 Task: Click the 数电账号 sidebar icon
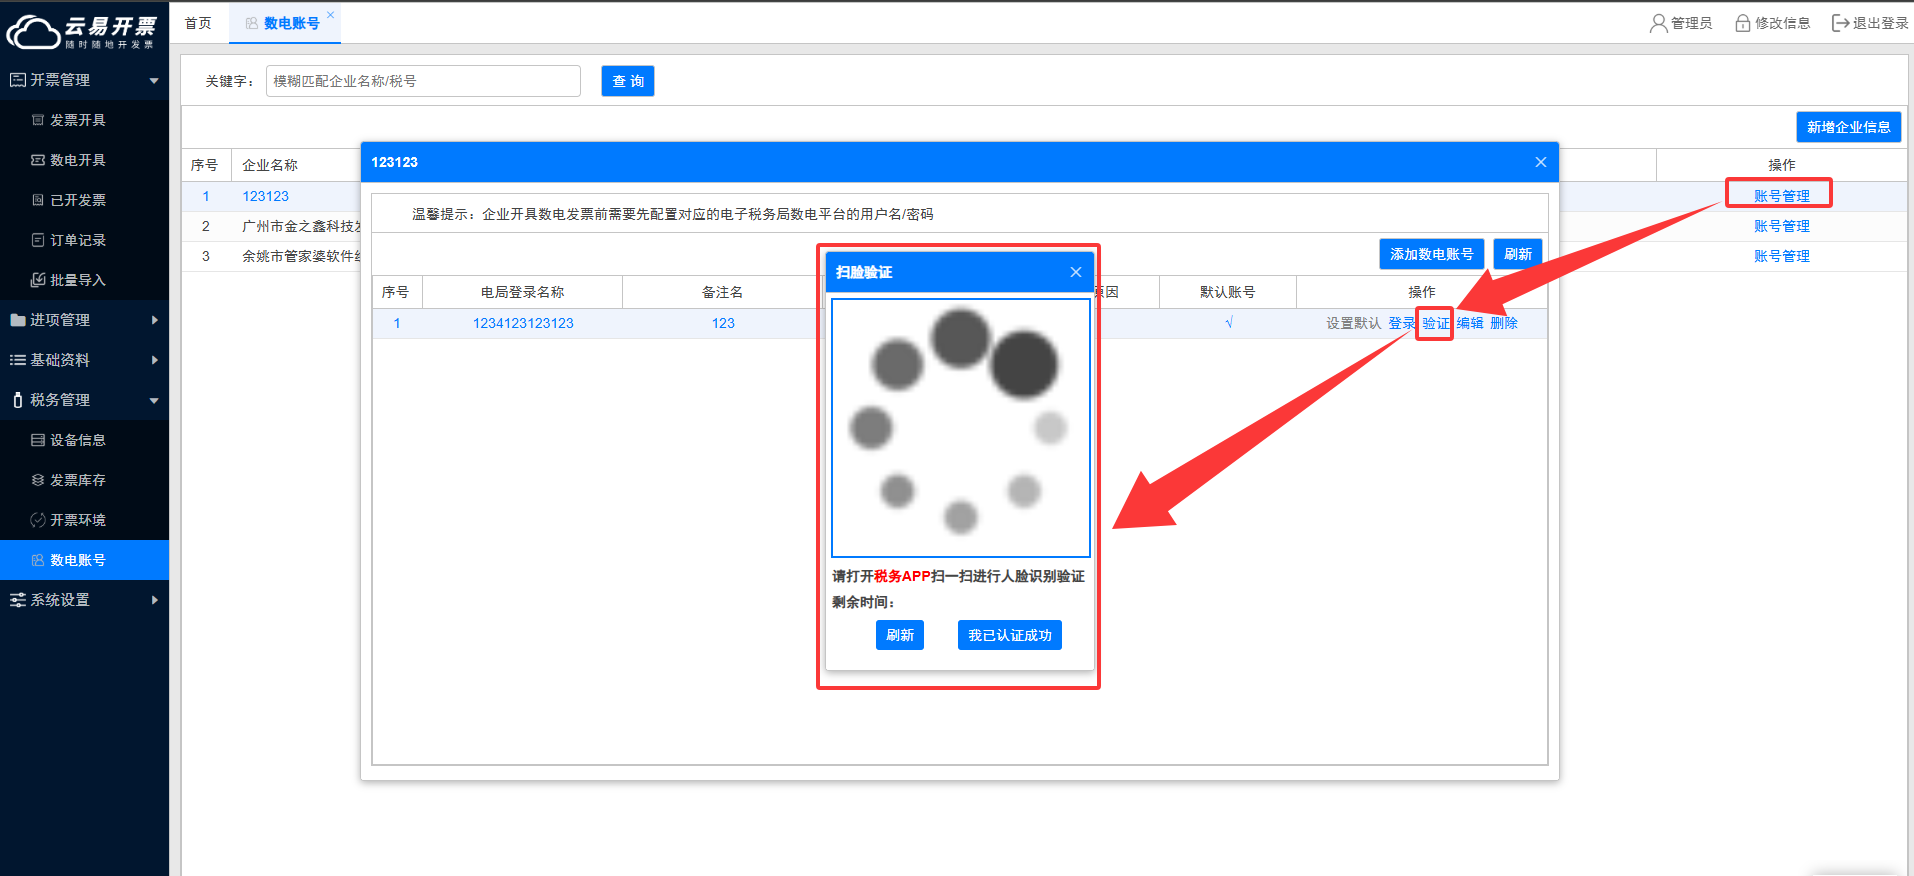(x=38, y=560)
